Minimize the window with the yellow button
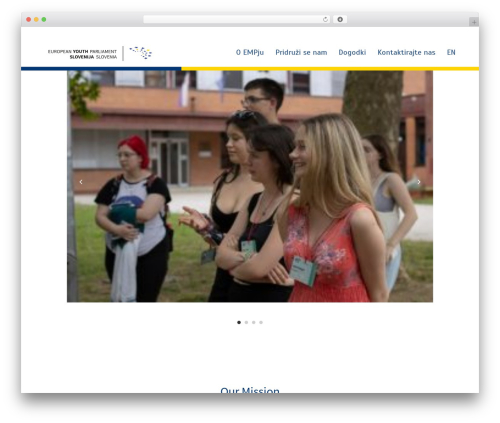500x423 pixels. pos(36,19)
